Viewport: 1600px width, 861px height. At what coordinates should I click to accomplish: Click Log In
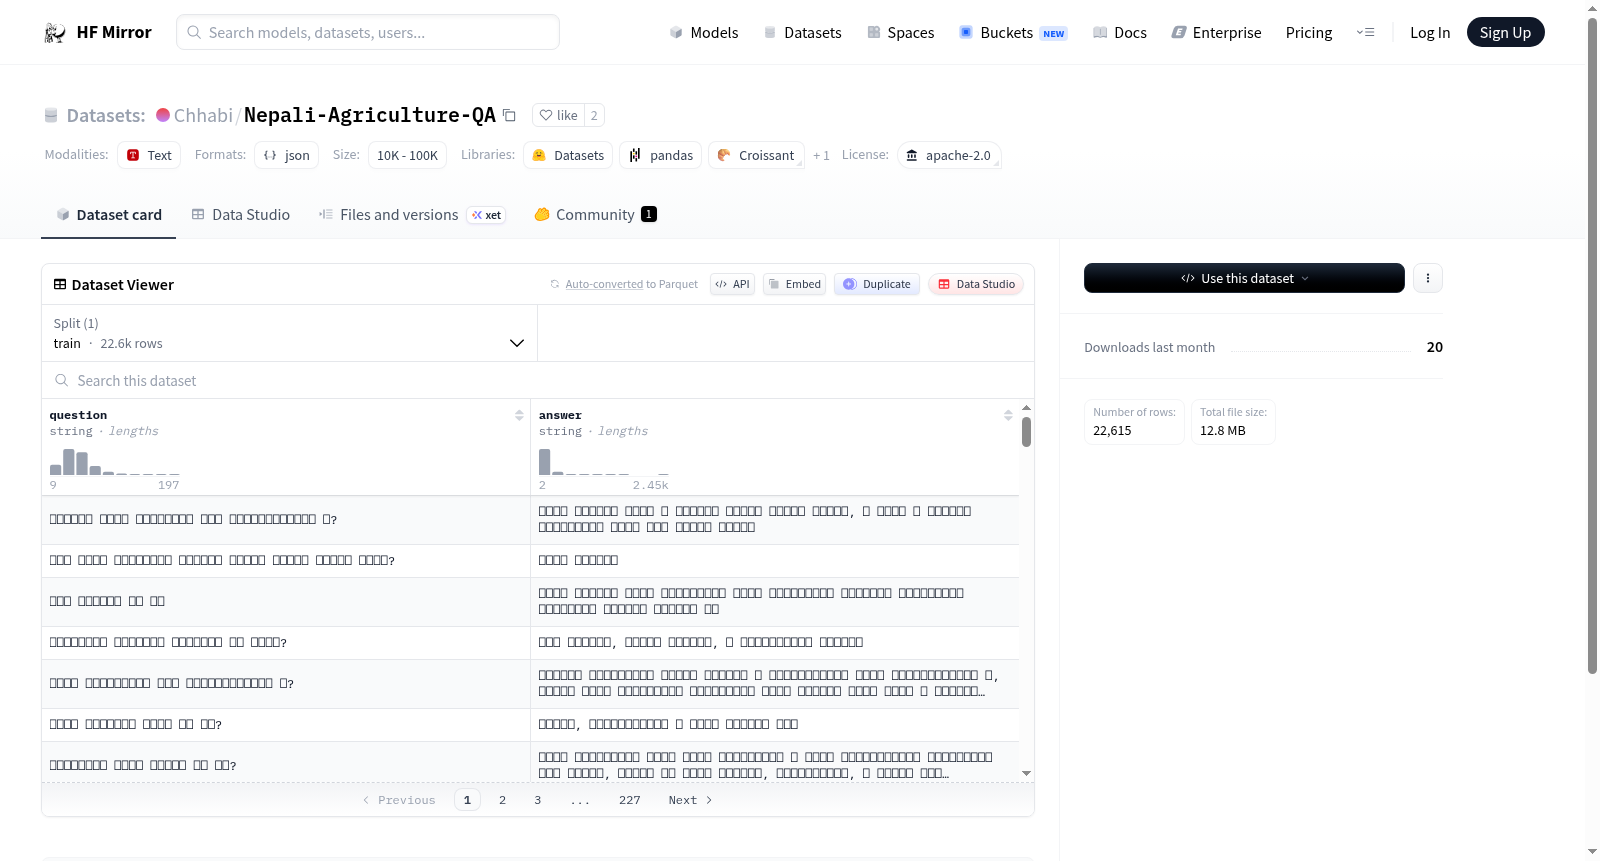(x=1430, y=33)
